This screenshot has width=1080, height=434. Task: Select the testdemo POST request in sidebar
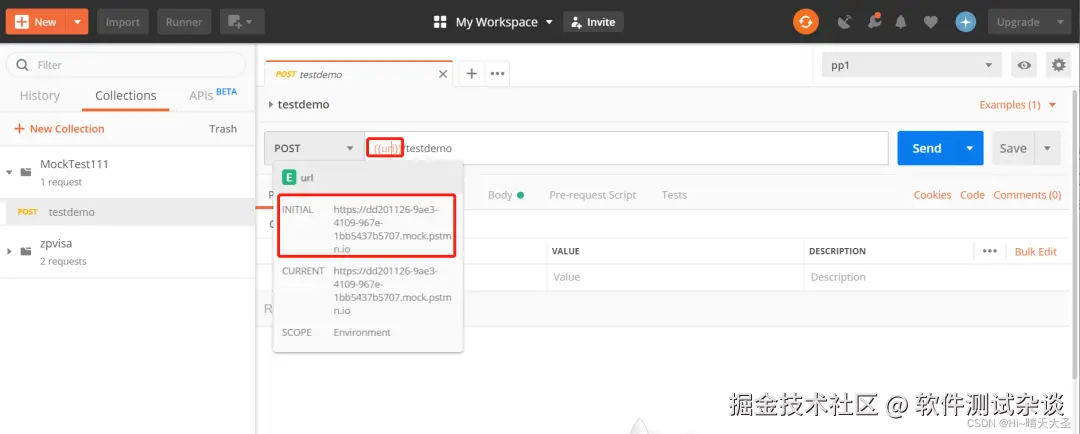127,212
